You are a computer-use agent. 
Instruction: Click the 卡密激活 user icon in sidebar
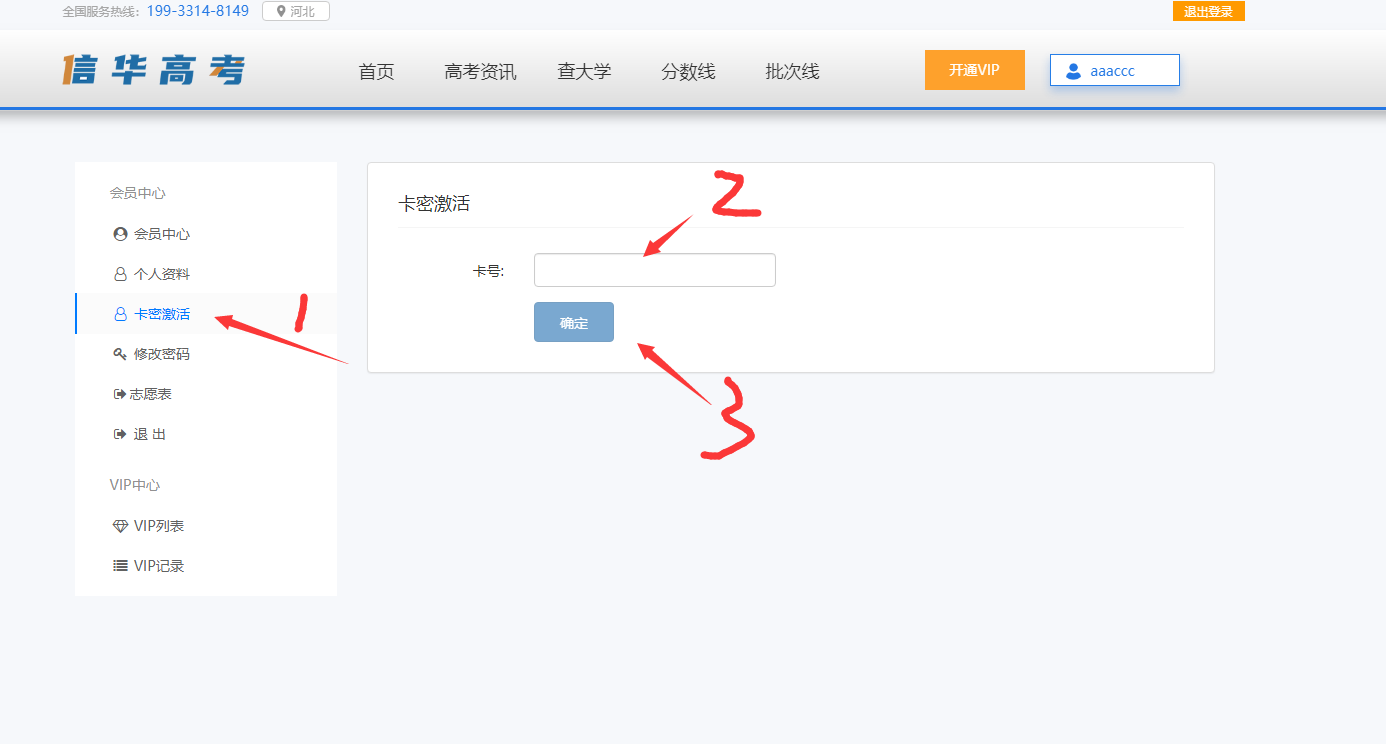coord(121,314)
